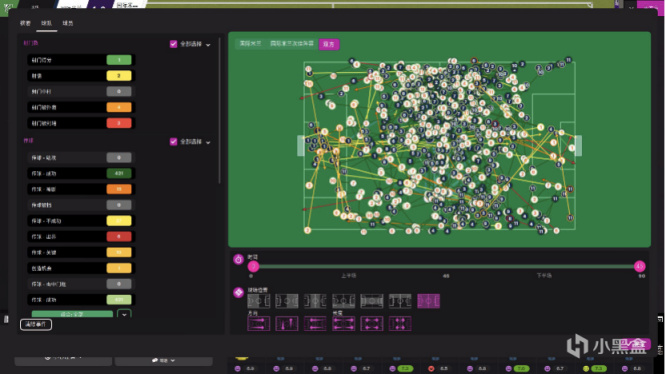
Task: Choose the forward-pass direction arrows icon
Action: pos(258,324)
